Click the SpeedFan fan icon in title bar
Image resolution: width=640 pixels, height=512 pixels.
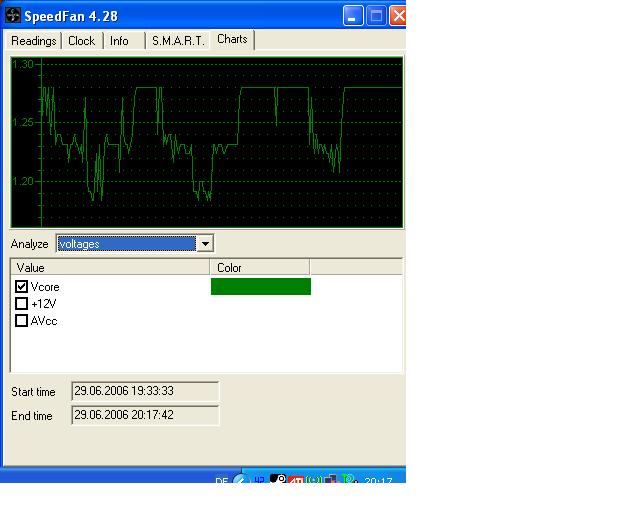tap(13, 16)
